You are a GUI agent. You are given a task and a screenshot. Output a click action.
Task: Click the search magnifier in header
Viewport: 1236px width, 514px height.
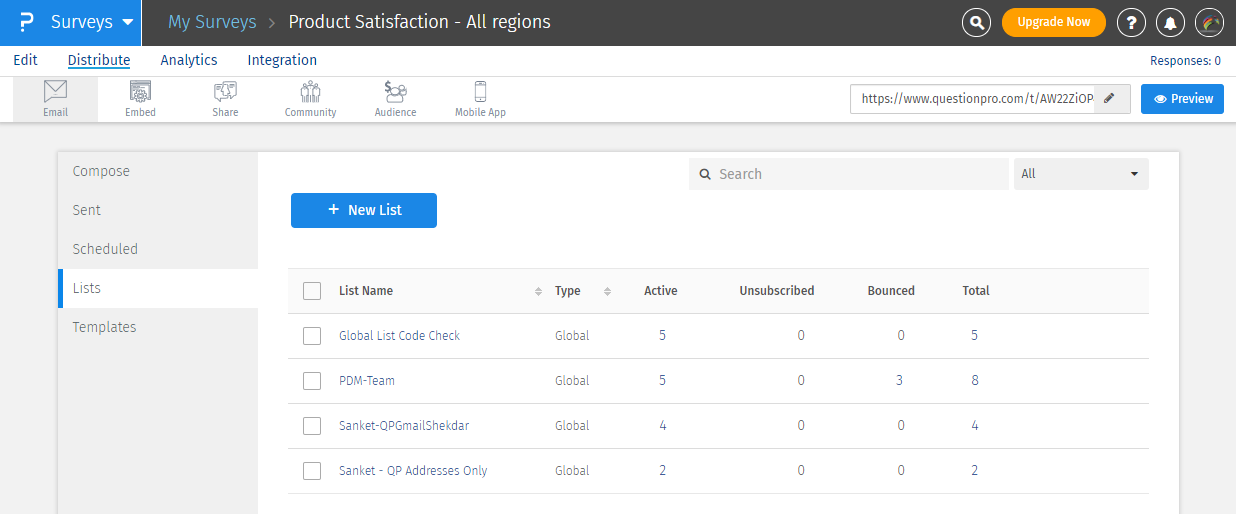976,22
